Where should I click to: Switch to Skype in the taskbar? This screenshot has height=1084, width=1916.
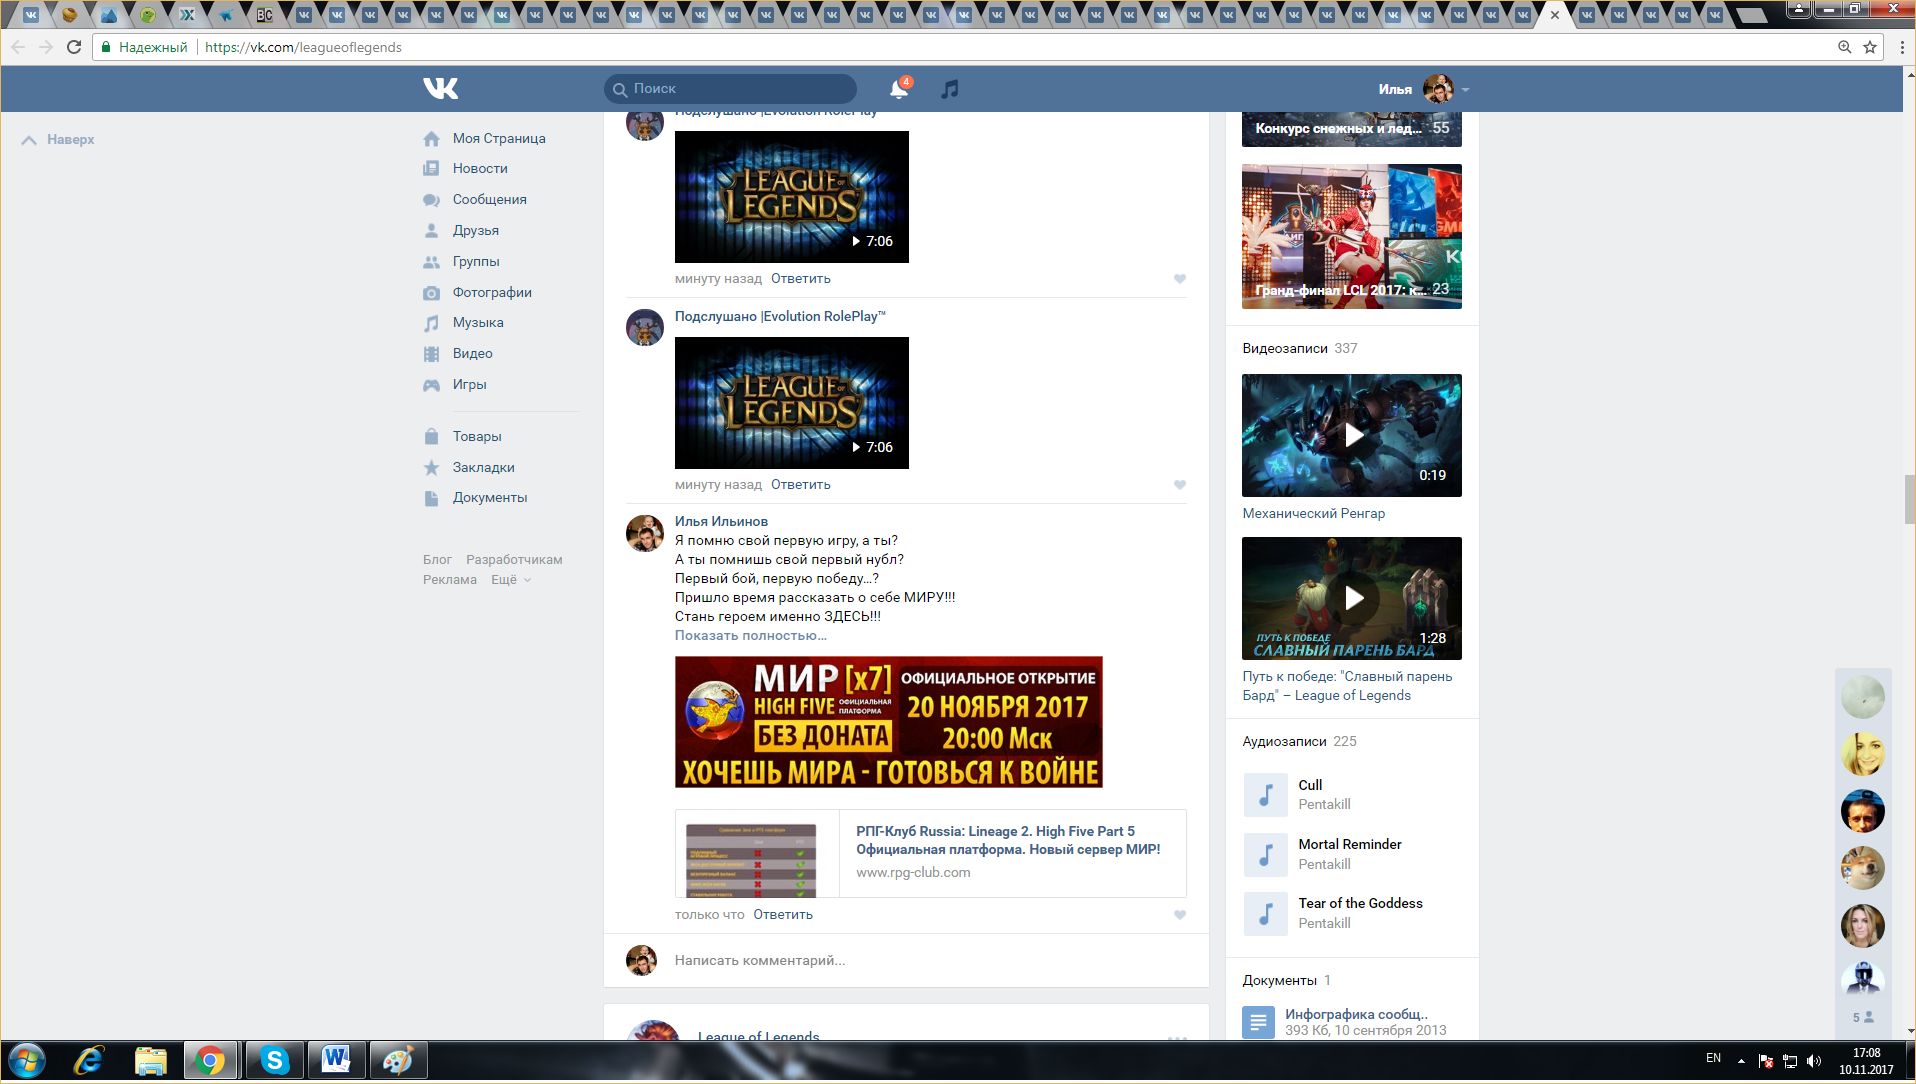[274, 1060]
